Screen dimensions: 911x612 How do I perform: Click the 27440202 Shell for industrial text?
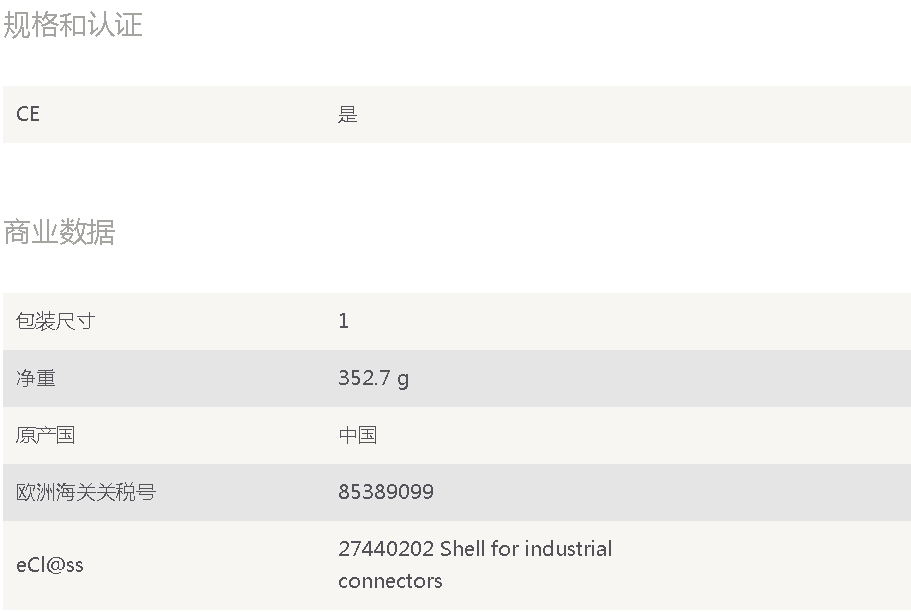tap(475, 549)
